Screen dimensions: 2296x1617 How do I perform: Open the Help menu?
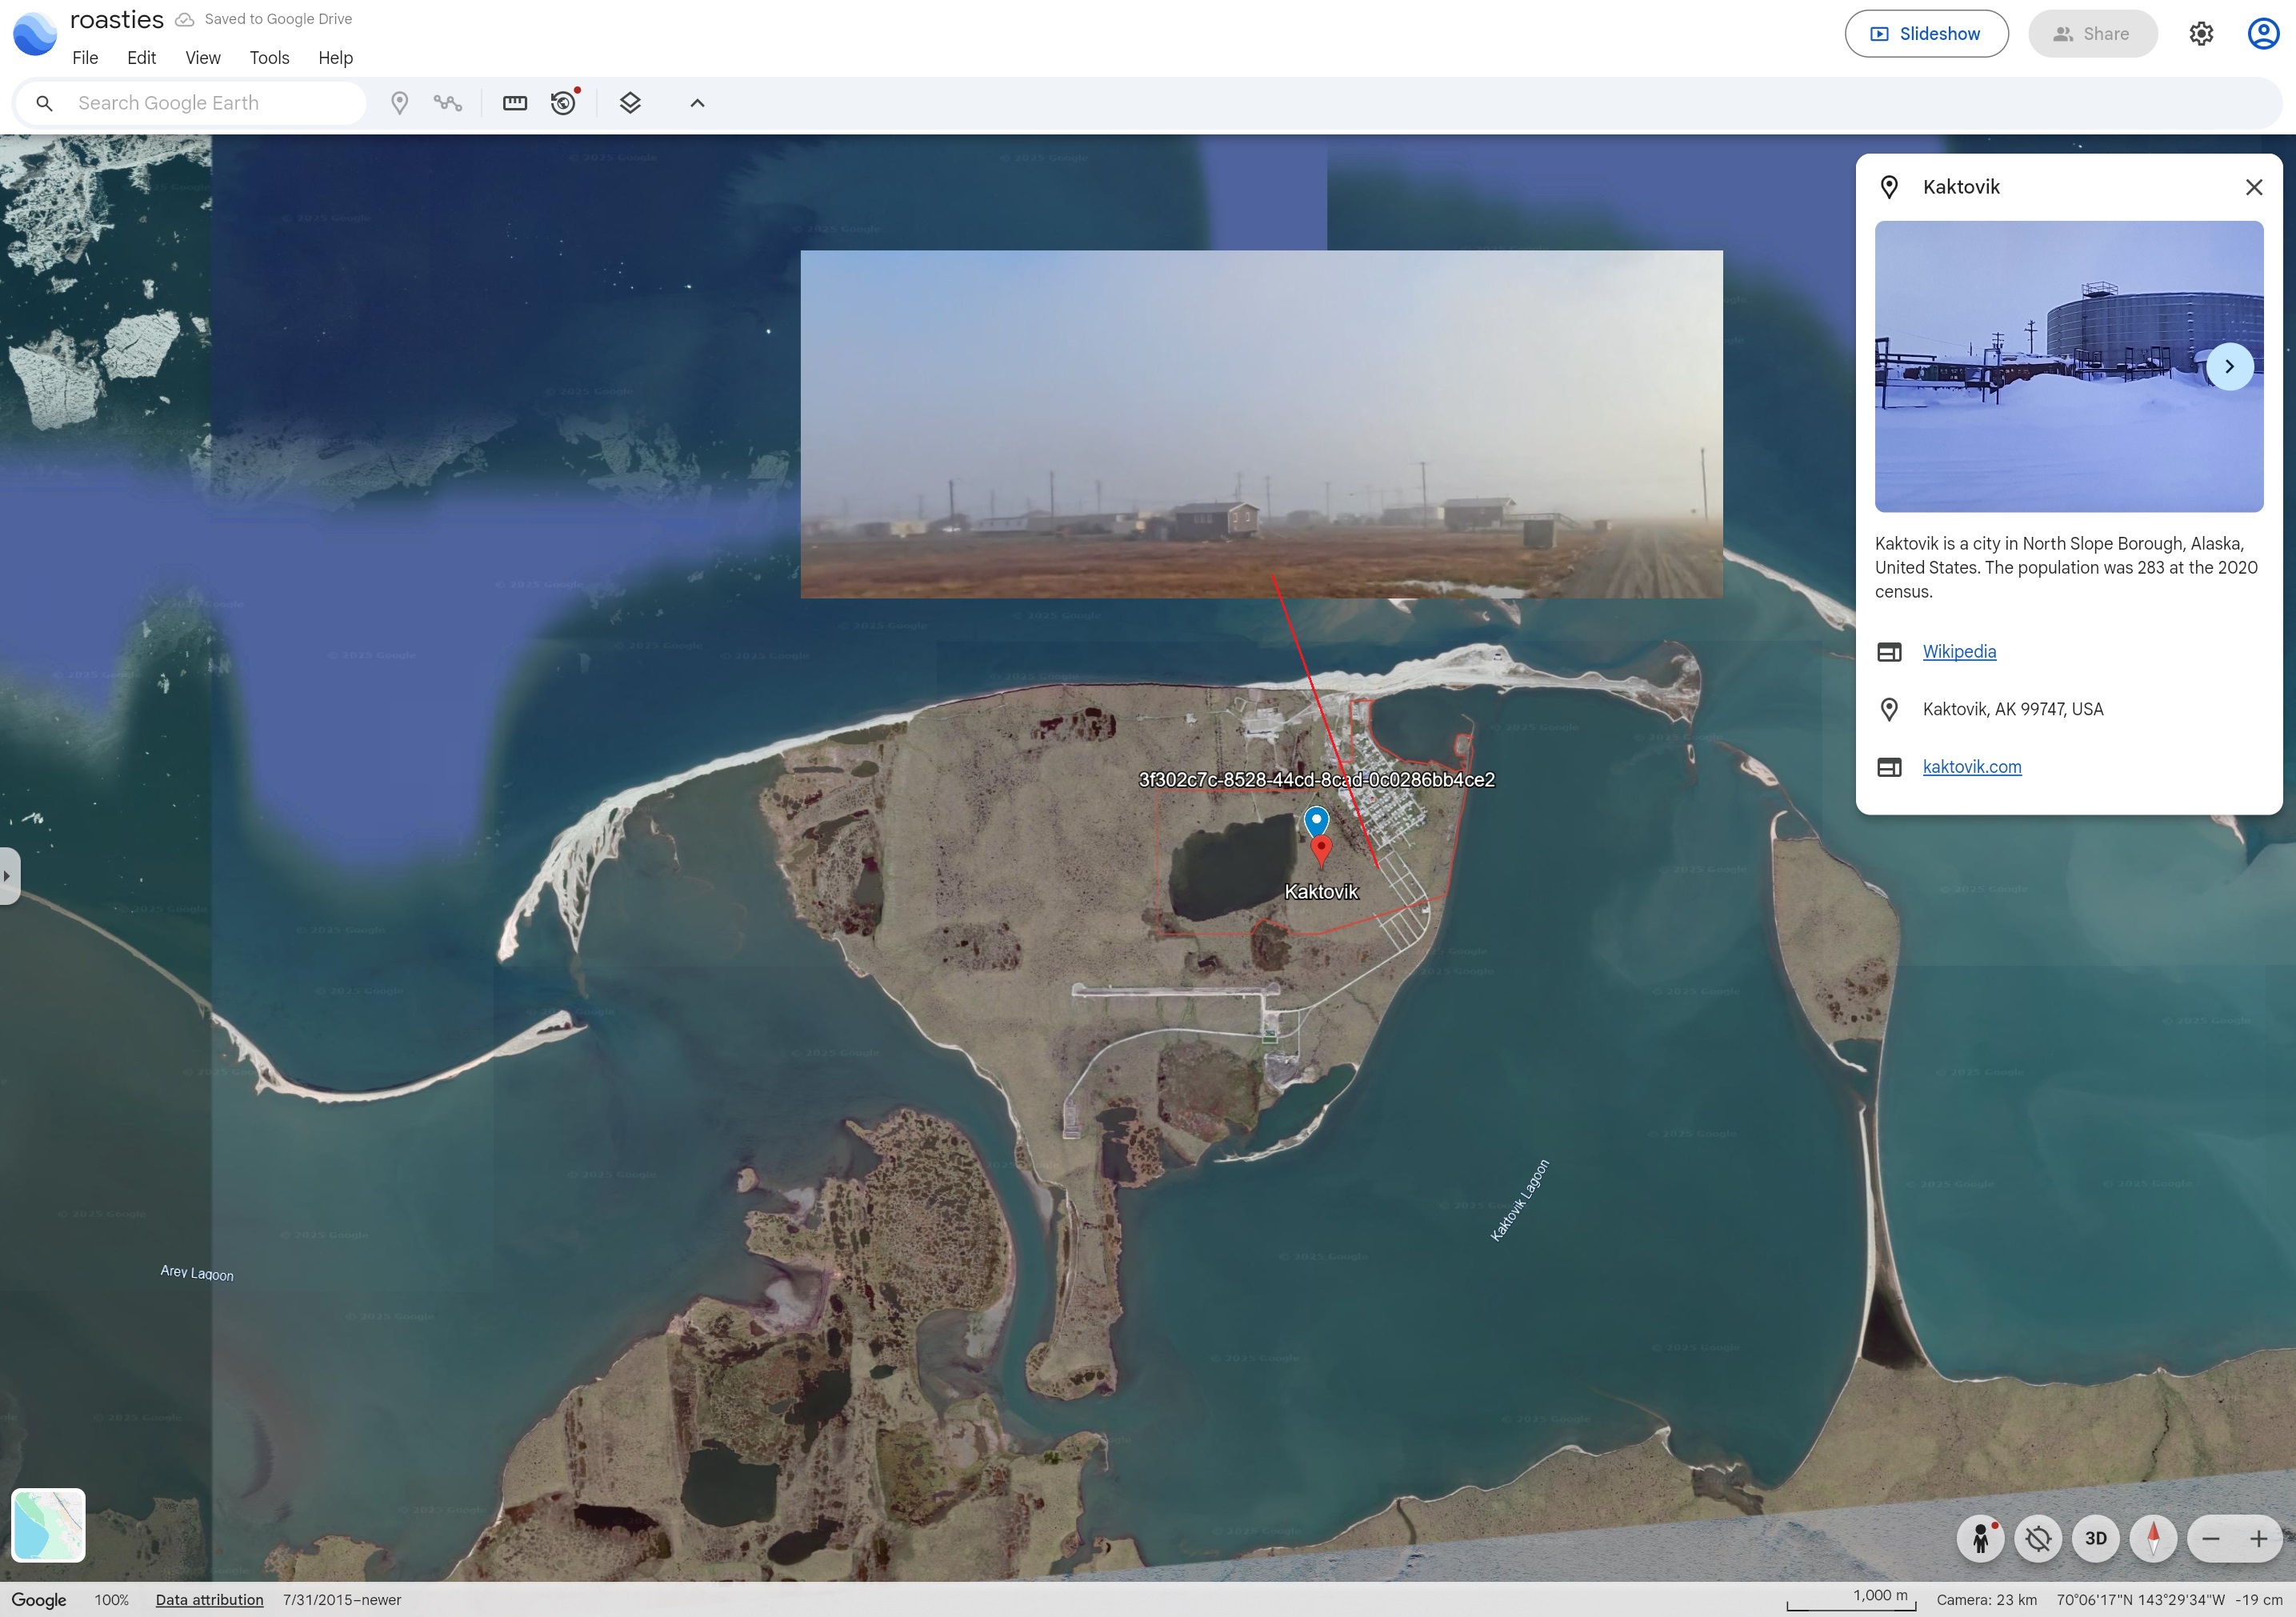(x=336, y=58)
